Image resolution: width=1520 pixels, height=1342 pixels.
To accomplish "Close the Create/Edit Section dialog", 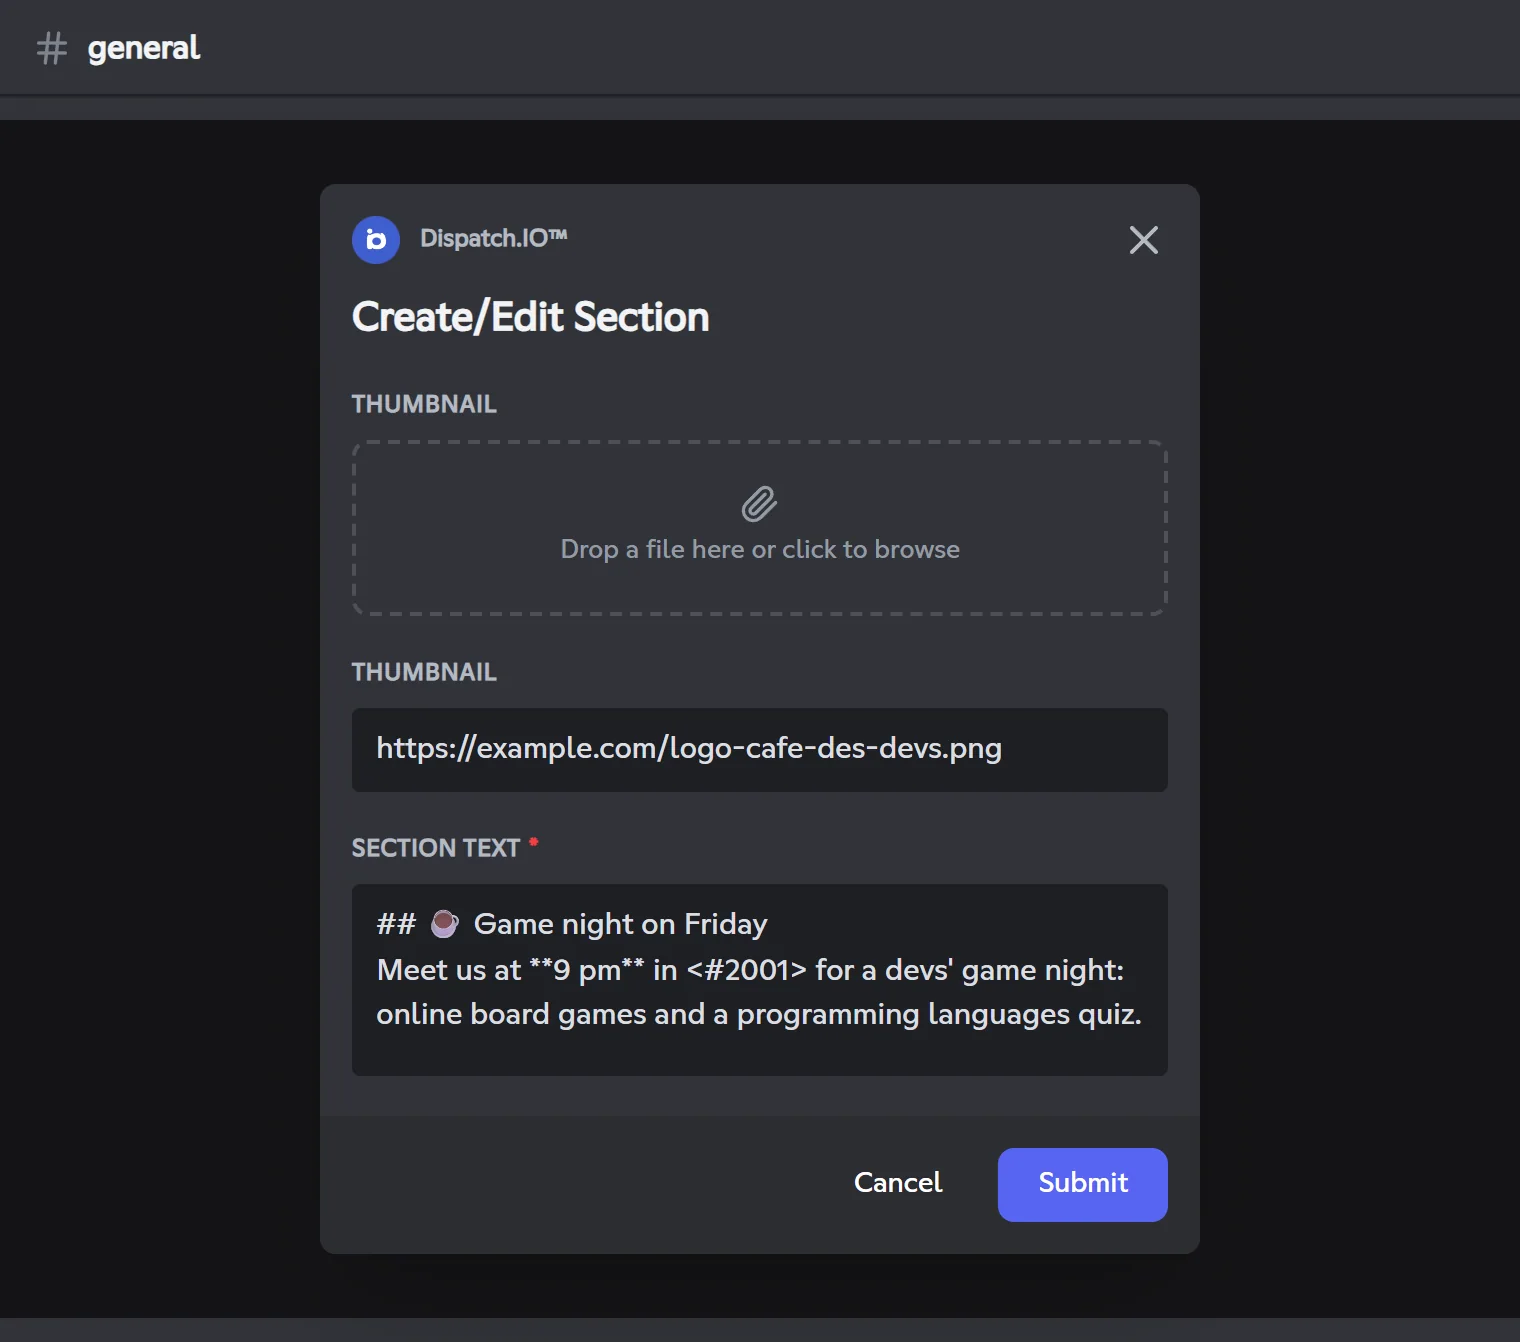I will point(1143,240).
